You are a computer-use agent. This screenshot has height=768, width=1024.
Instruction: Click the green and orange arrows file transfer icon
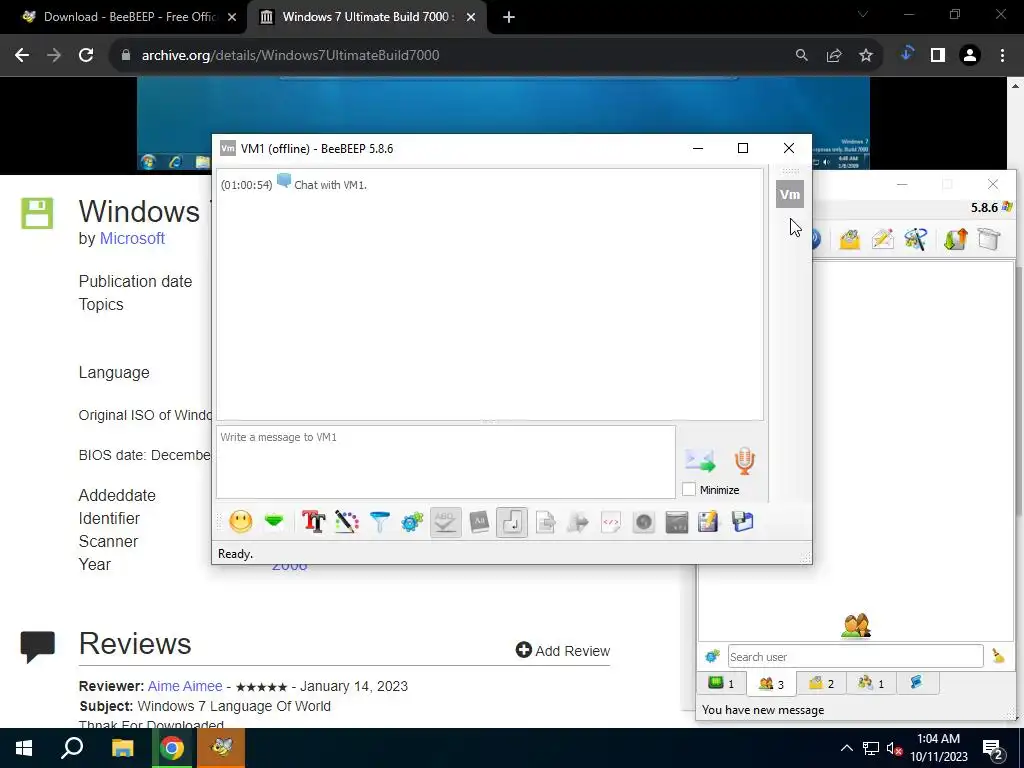[955, 239]
